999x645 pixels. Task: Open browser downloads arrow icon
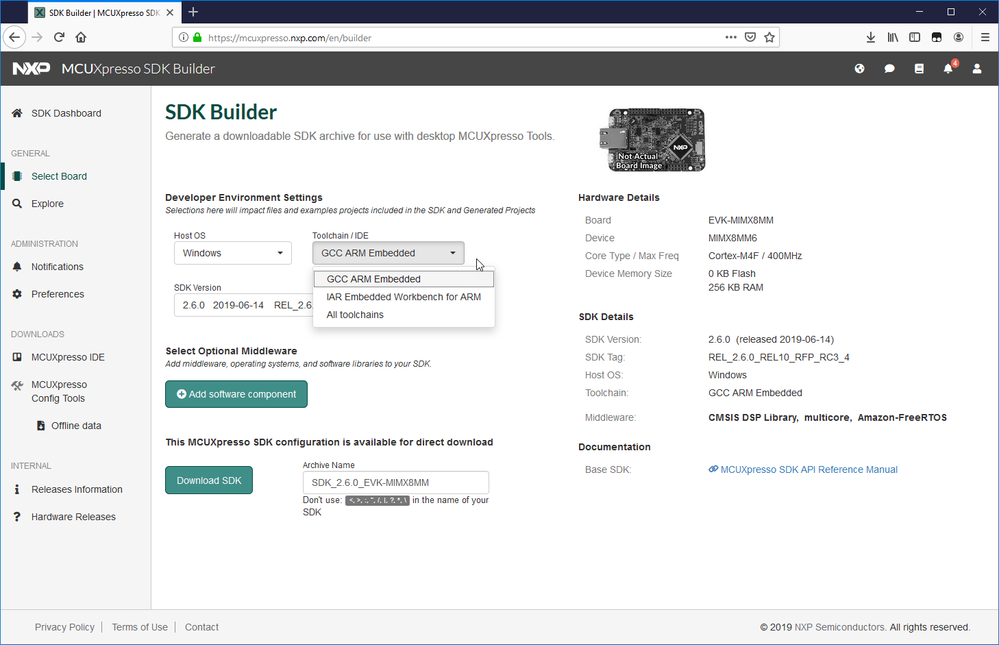pyautogui.click(x=870, y=38)
